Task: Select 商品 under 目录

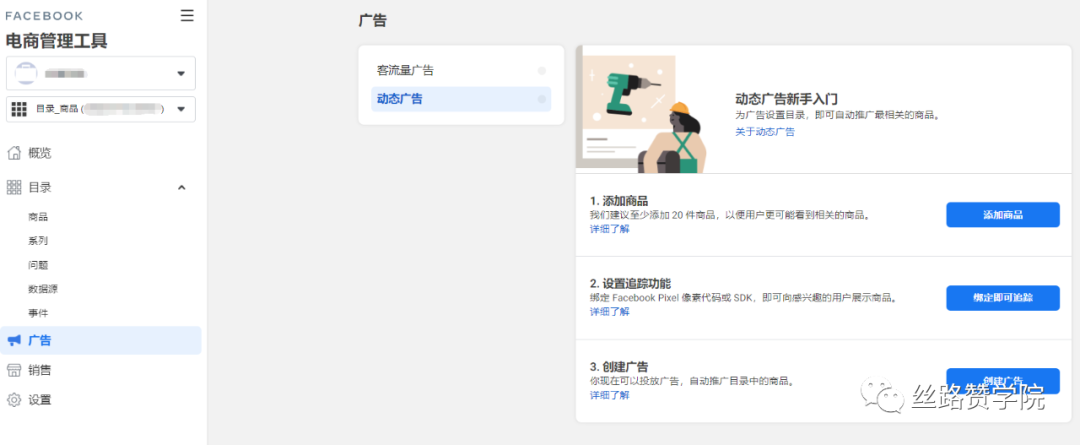Action: click(38, 217)
